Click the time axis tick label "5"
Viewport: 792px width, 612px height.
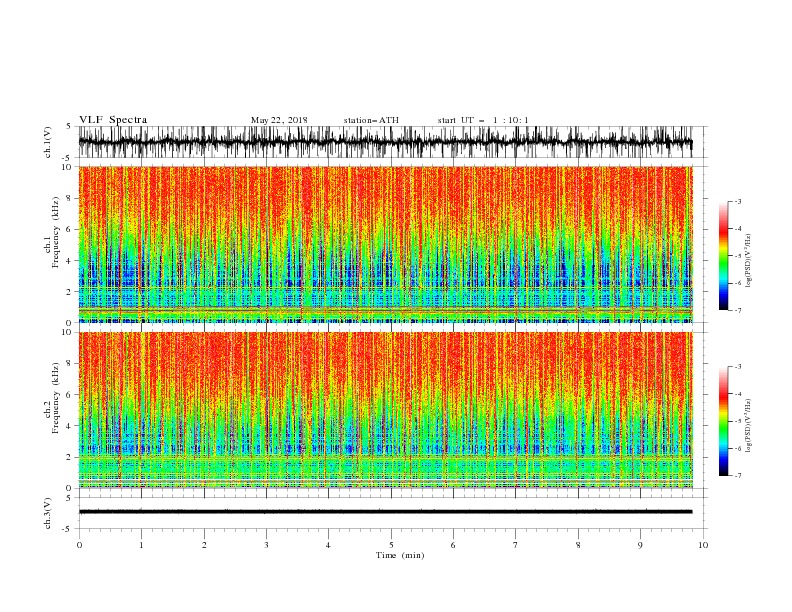(391, 545)
